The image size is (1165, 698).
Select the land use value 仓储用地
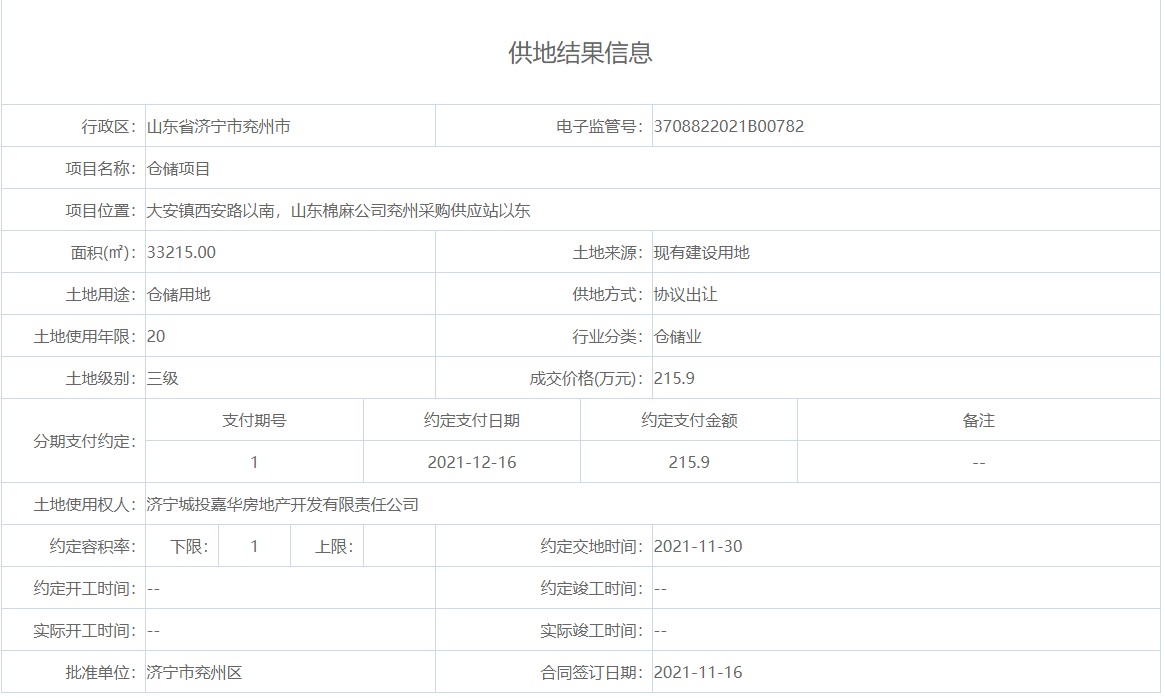click(x=178, y=295)
